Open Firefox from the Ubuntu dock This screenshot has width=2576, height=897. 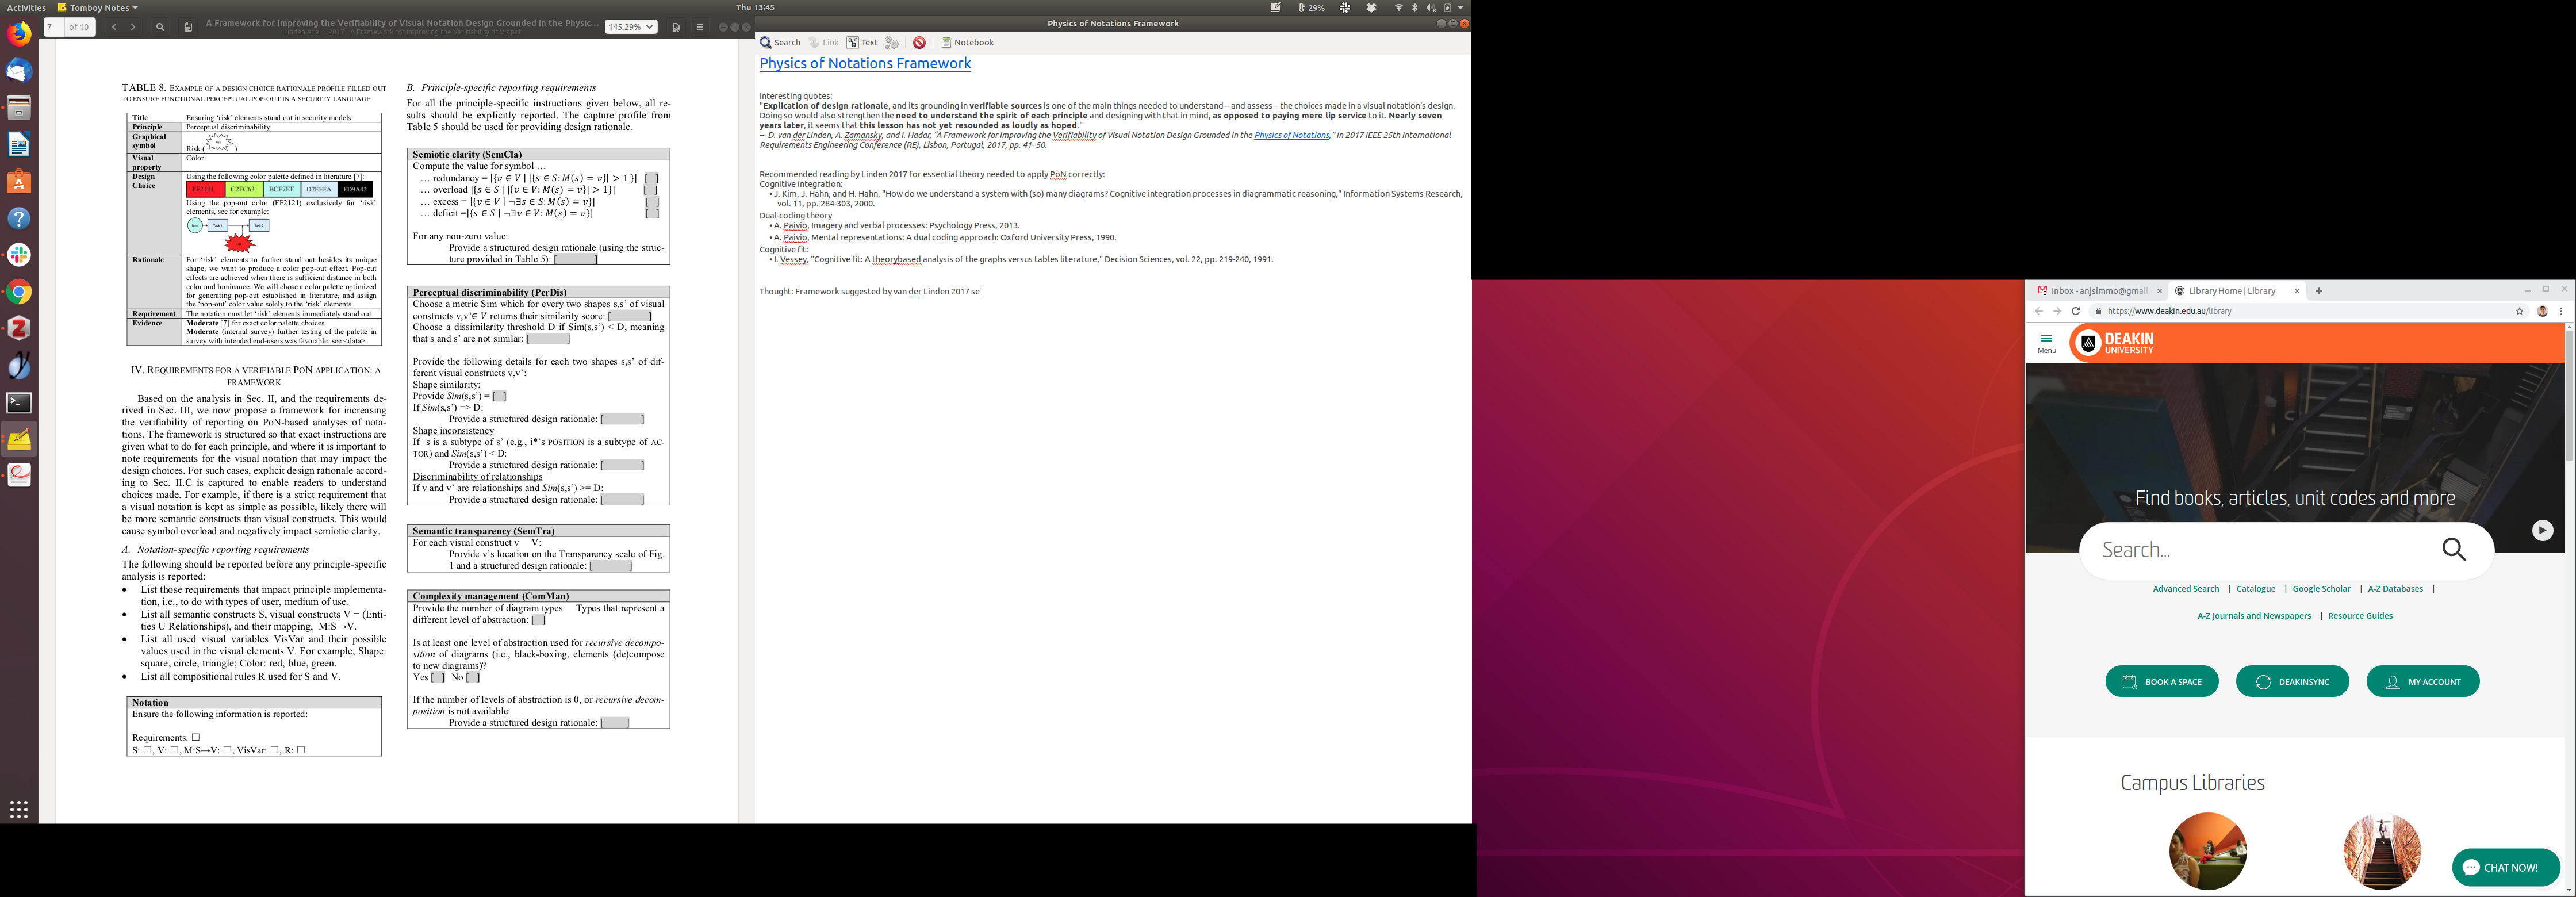click(19, 35)
